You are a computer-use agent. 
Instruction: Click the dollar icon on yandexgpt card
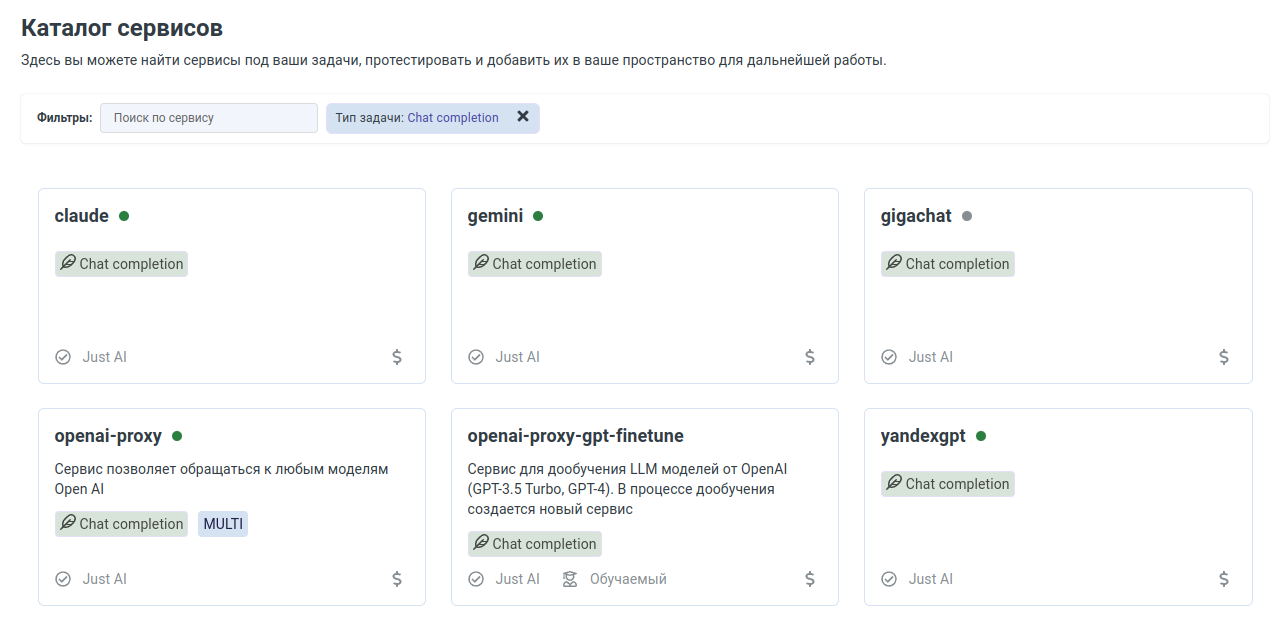[x=1224, y=579]
